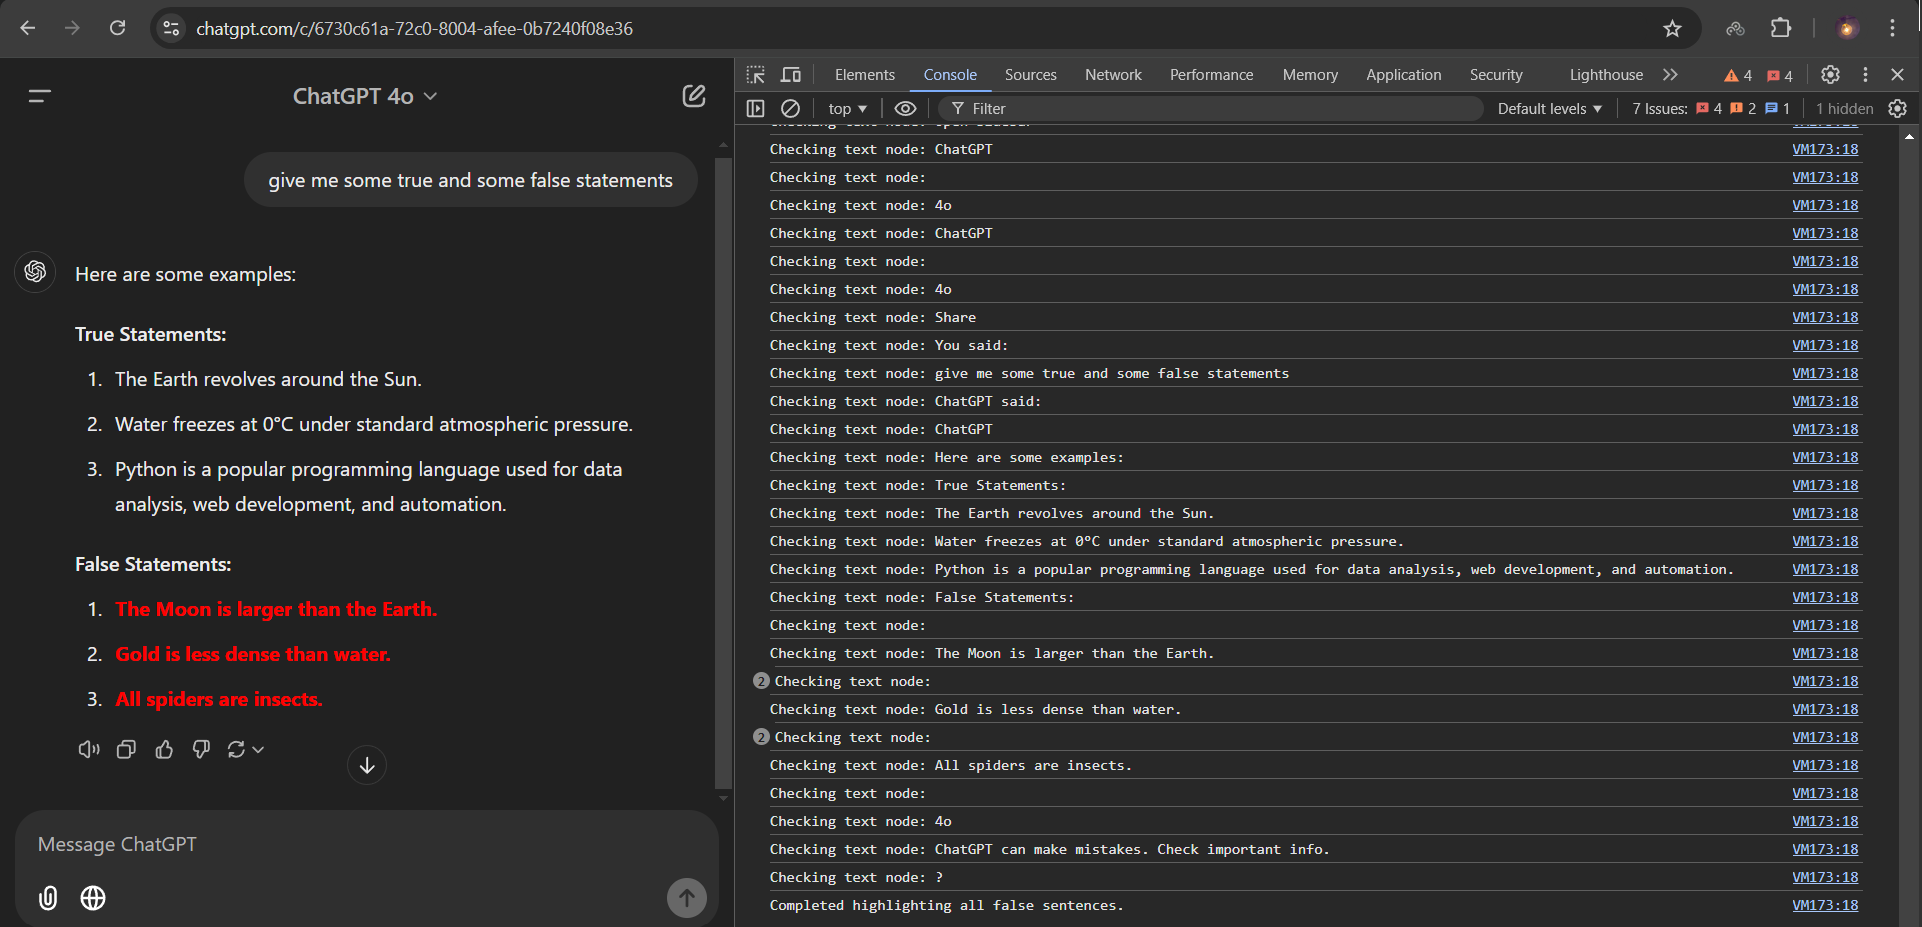Activate the DevTools element inspector tool
Viewport: 1922px width, 927px height.
point(756,75)
